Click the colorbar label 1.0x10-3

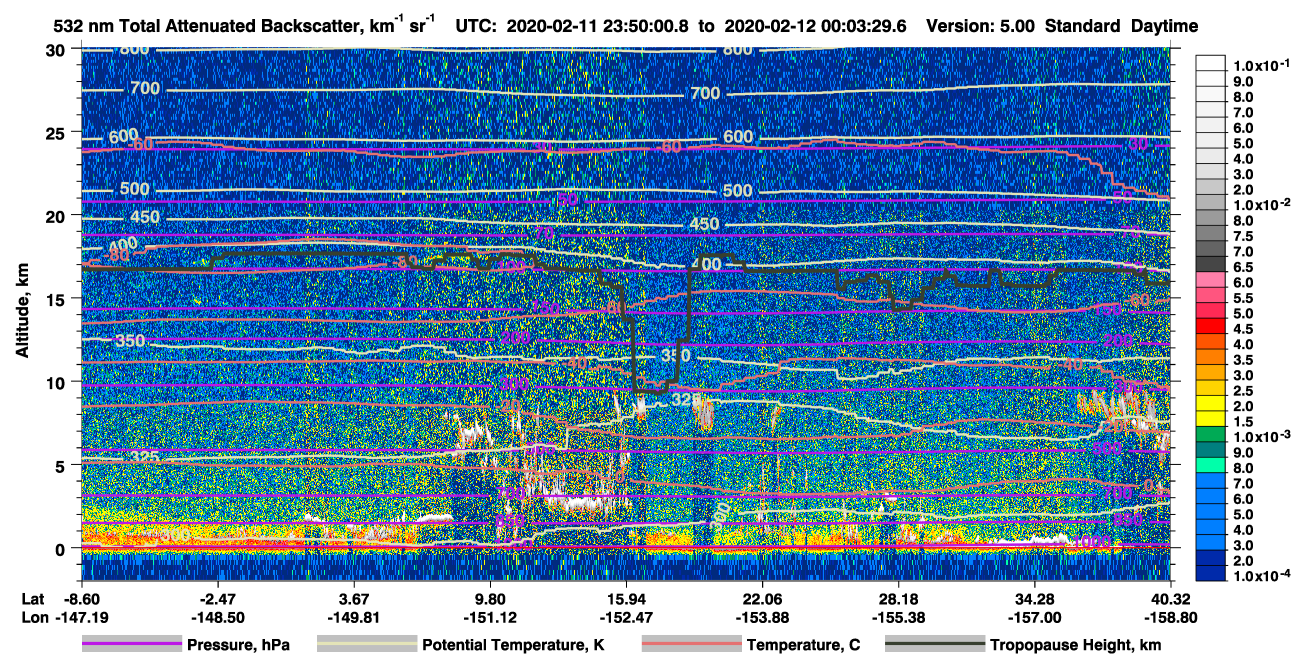1264,437
